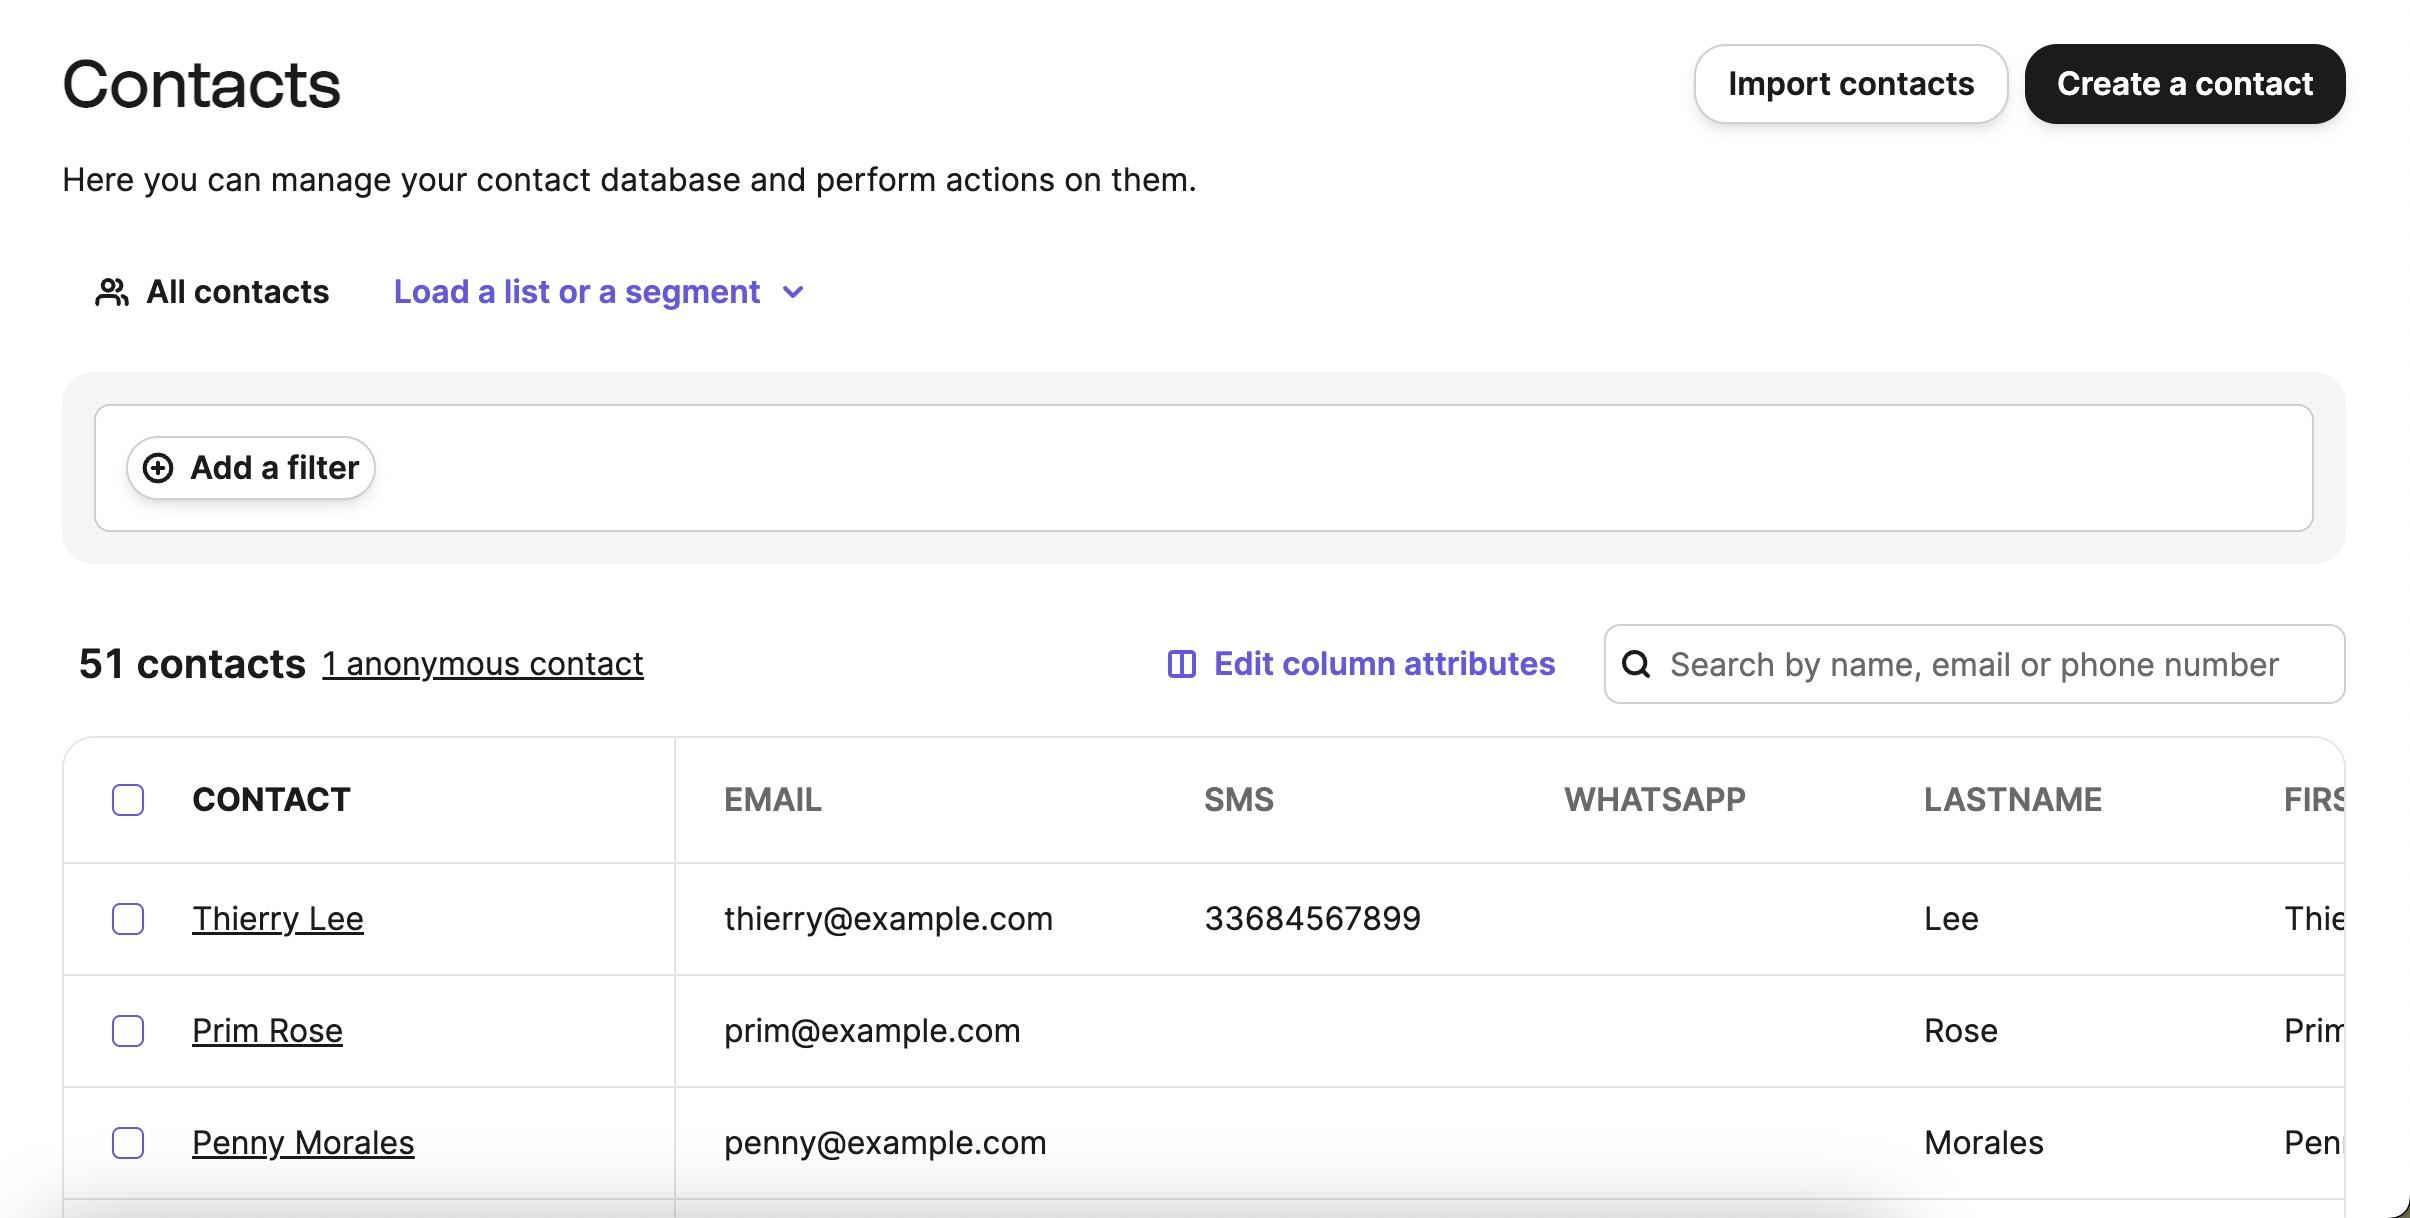Click the plus icon inside Add a filter

160,467
